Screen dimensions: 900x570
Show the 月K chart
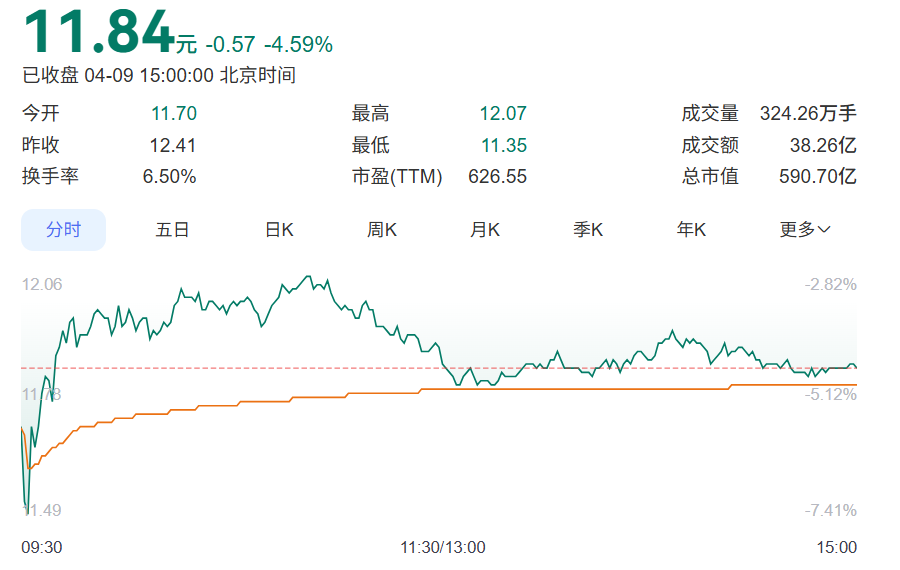tap(485, 230)
